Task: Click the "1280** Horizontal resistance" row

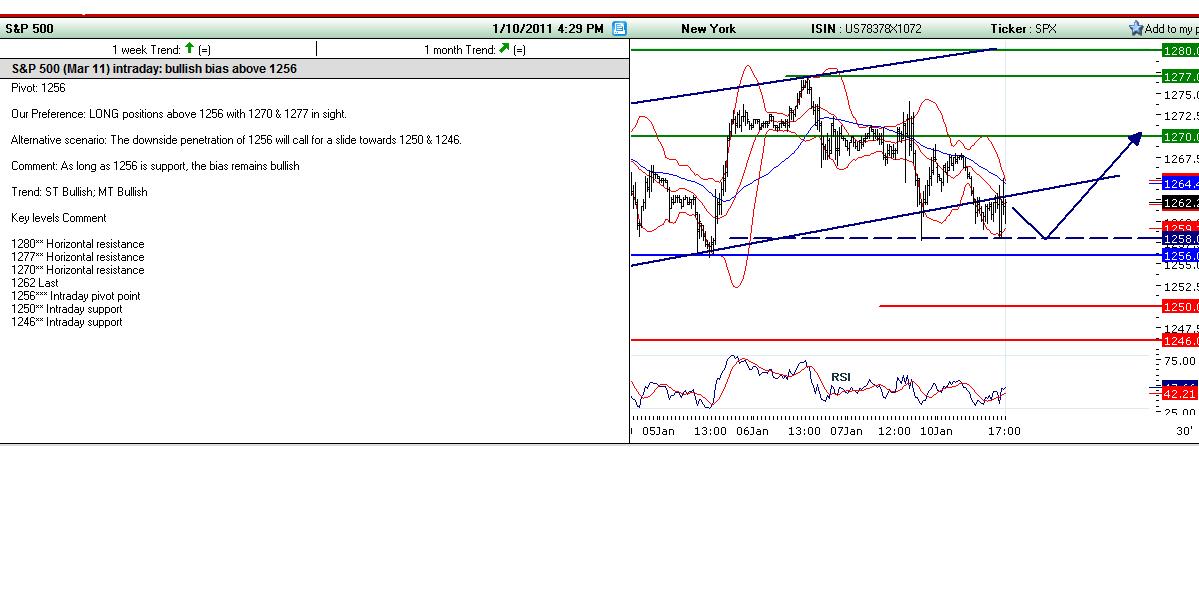Action: (77, 245)
